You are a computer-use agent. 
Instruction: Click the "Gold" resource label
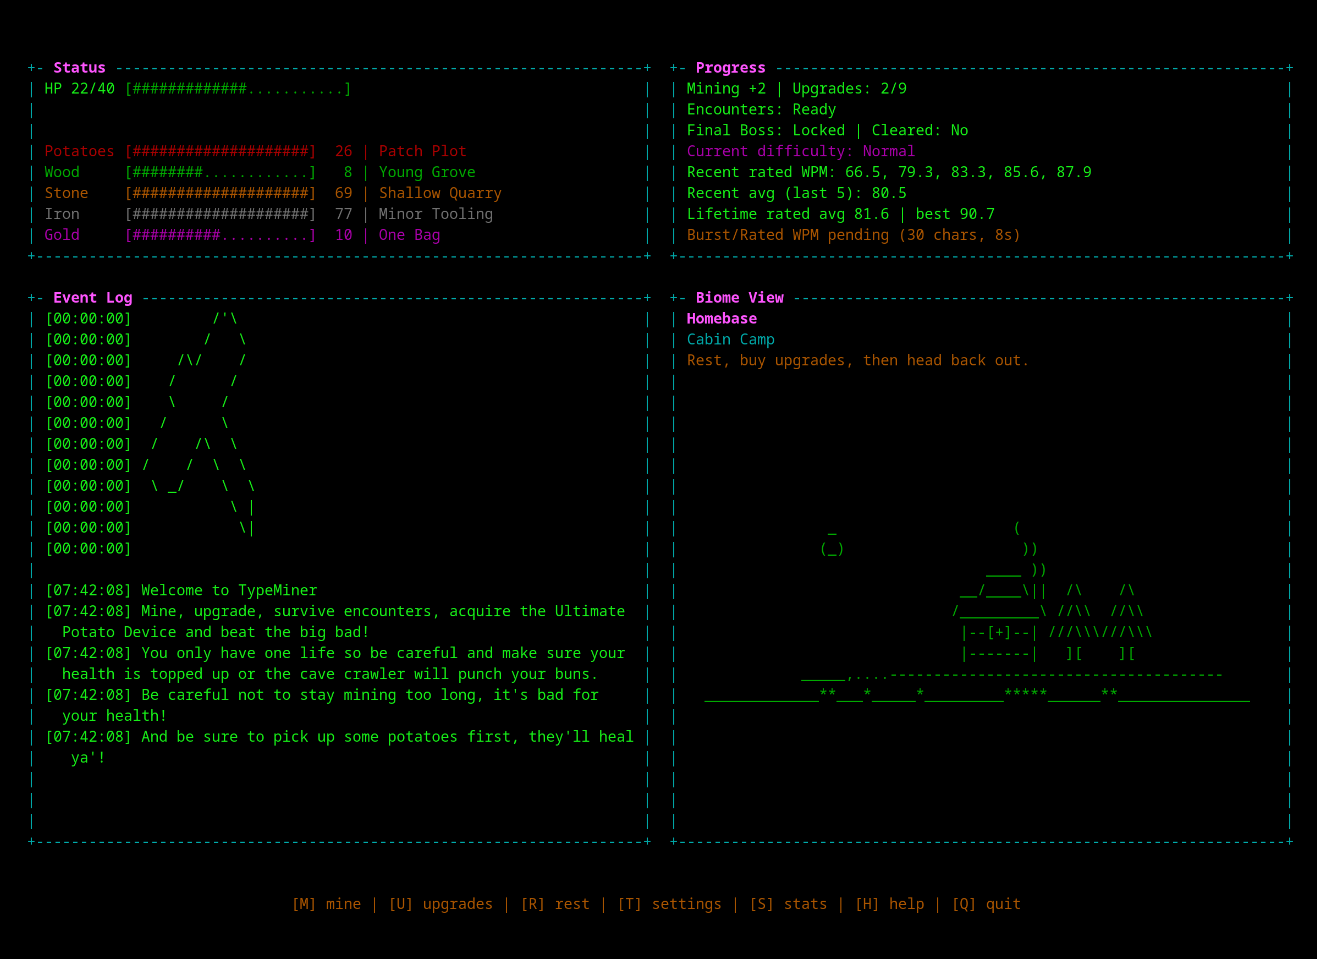click(62, 235)
